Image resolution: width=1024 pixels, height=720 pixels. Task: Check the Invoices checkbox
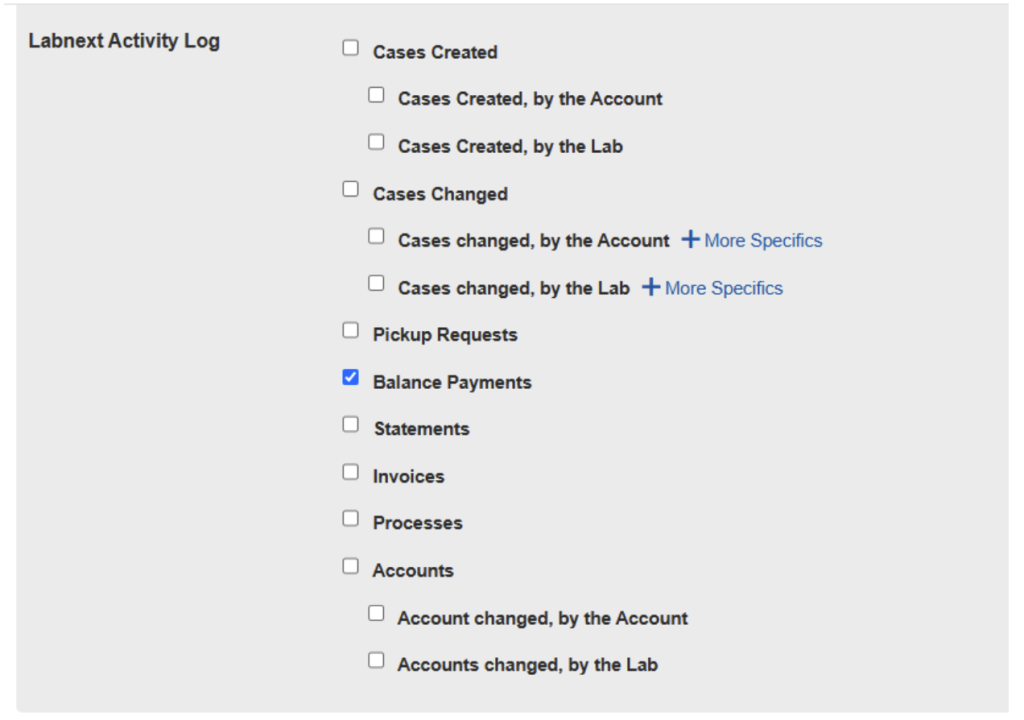tap(350, 472)
